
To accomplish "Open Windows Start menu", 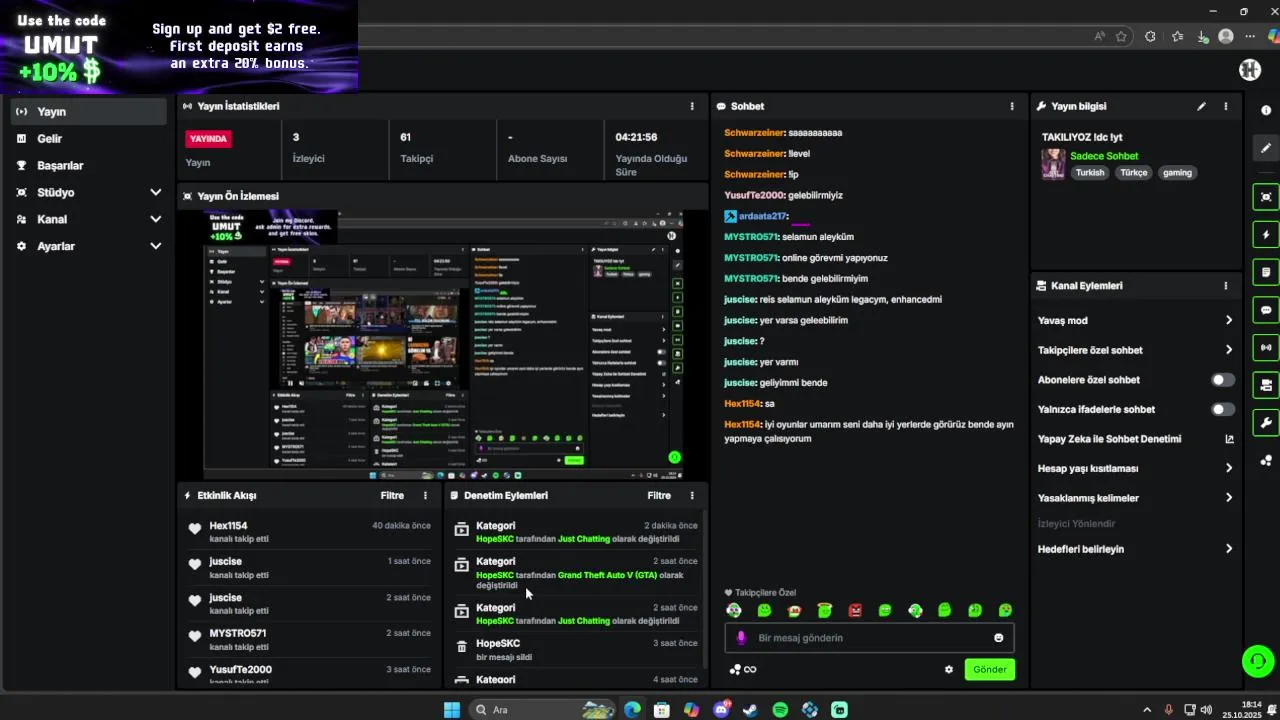I will pyautogui.click(x=452, y=710).
